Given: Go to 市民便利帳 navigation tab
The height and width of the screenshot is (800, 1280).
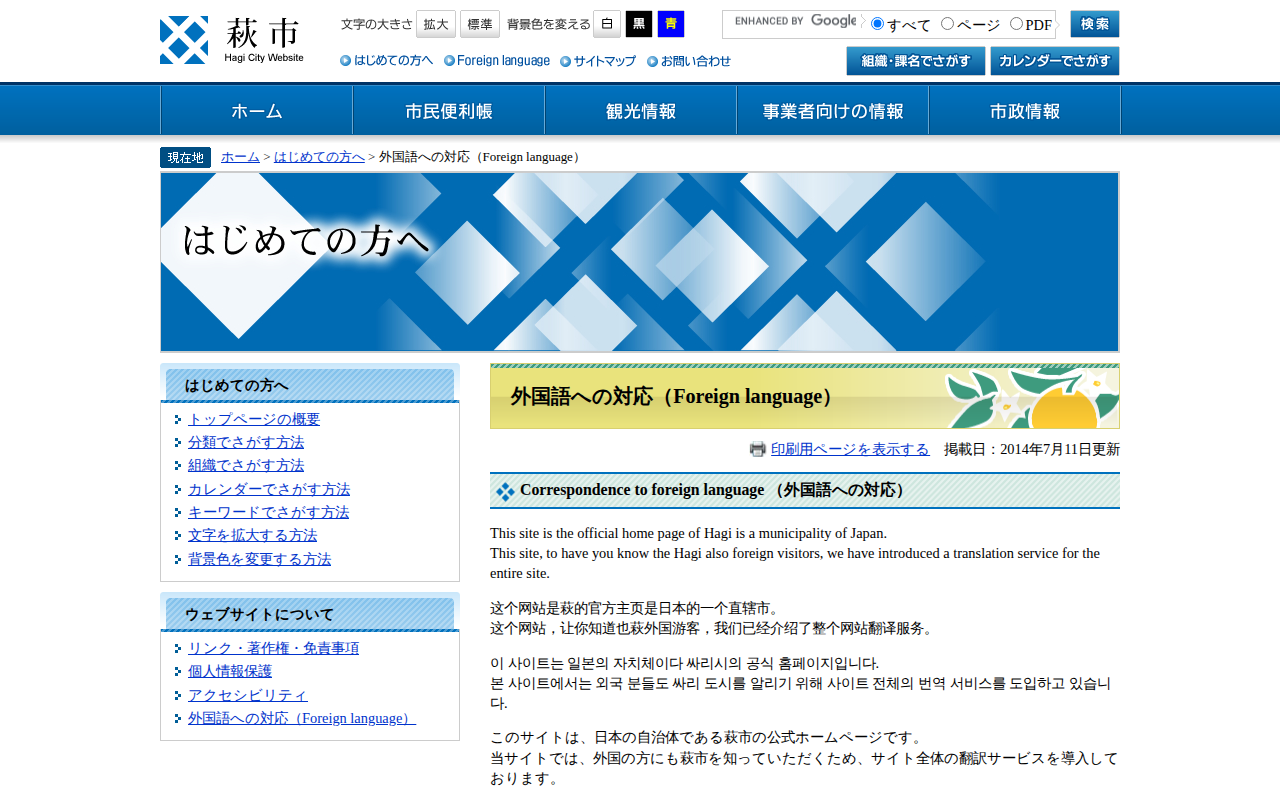Looking at the screenshot, I should (448, 111).
